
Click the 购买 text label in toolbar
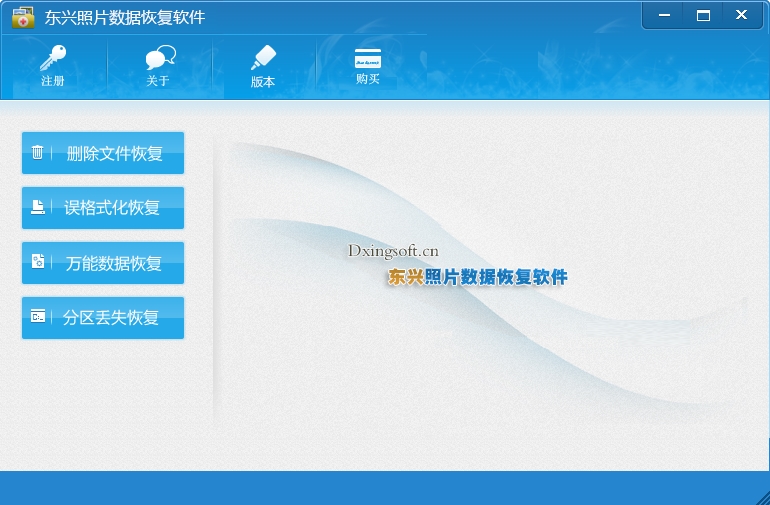pos(368,79)
